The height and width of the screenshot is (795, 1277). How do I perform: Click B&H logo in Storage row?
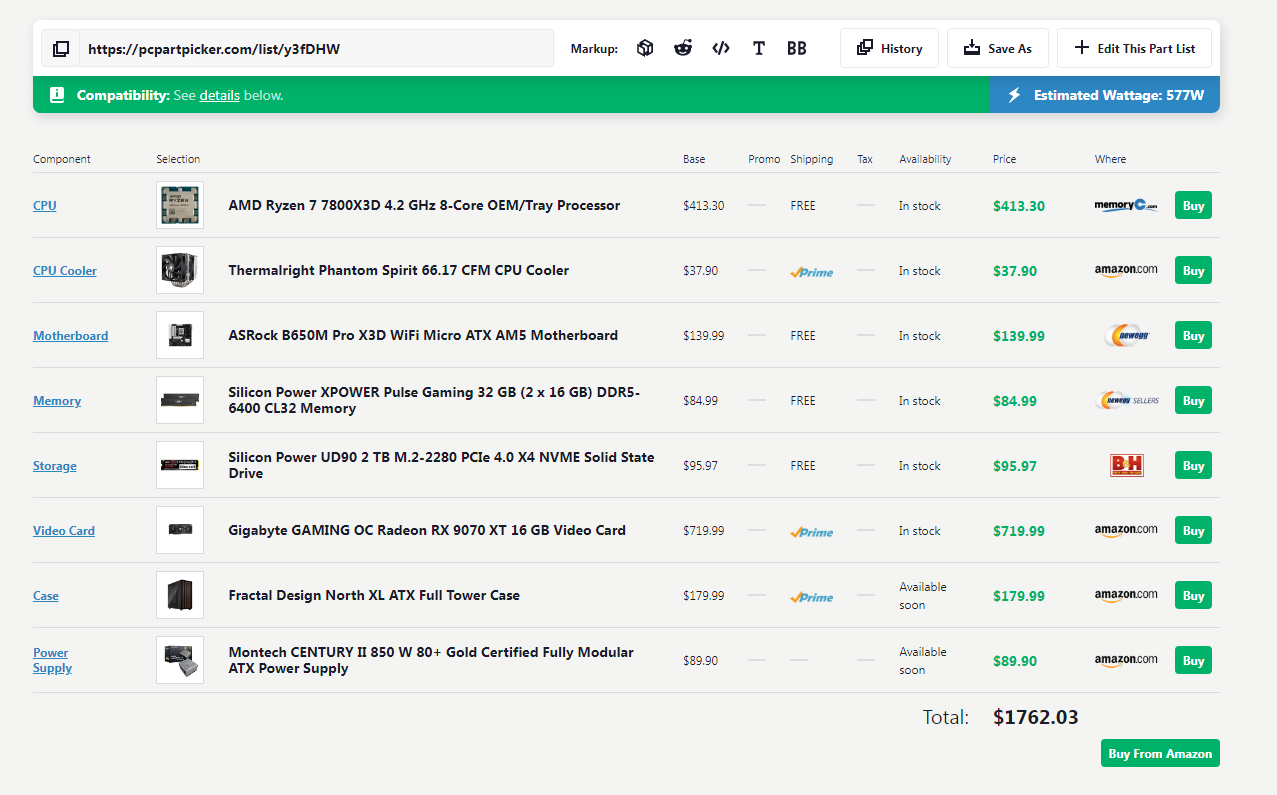pos(1126,465)
